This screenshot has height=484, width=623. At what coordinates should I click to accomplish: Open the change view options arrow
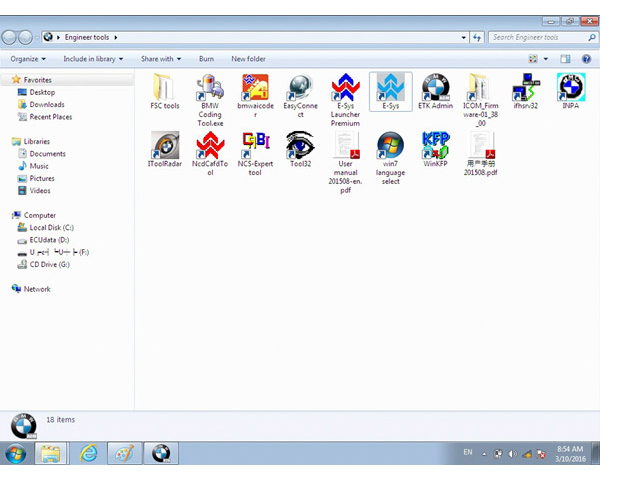coord(546,59)
